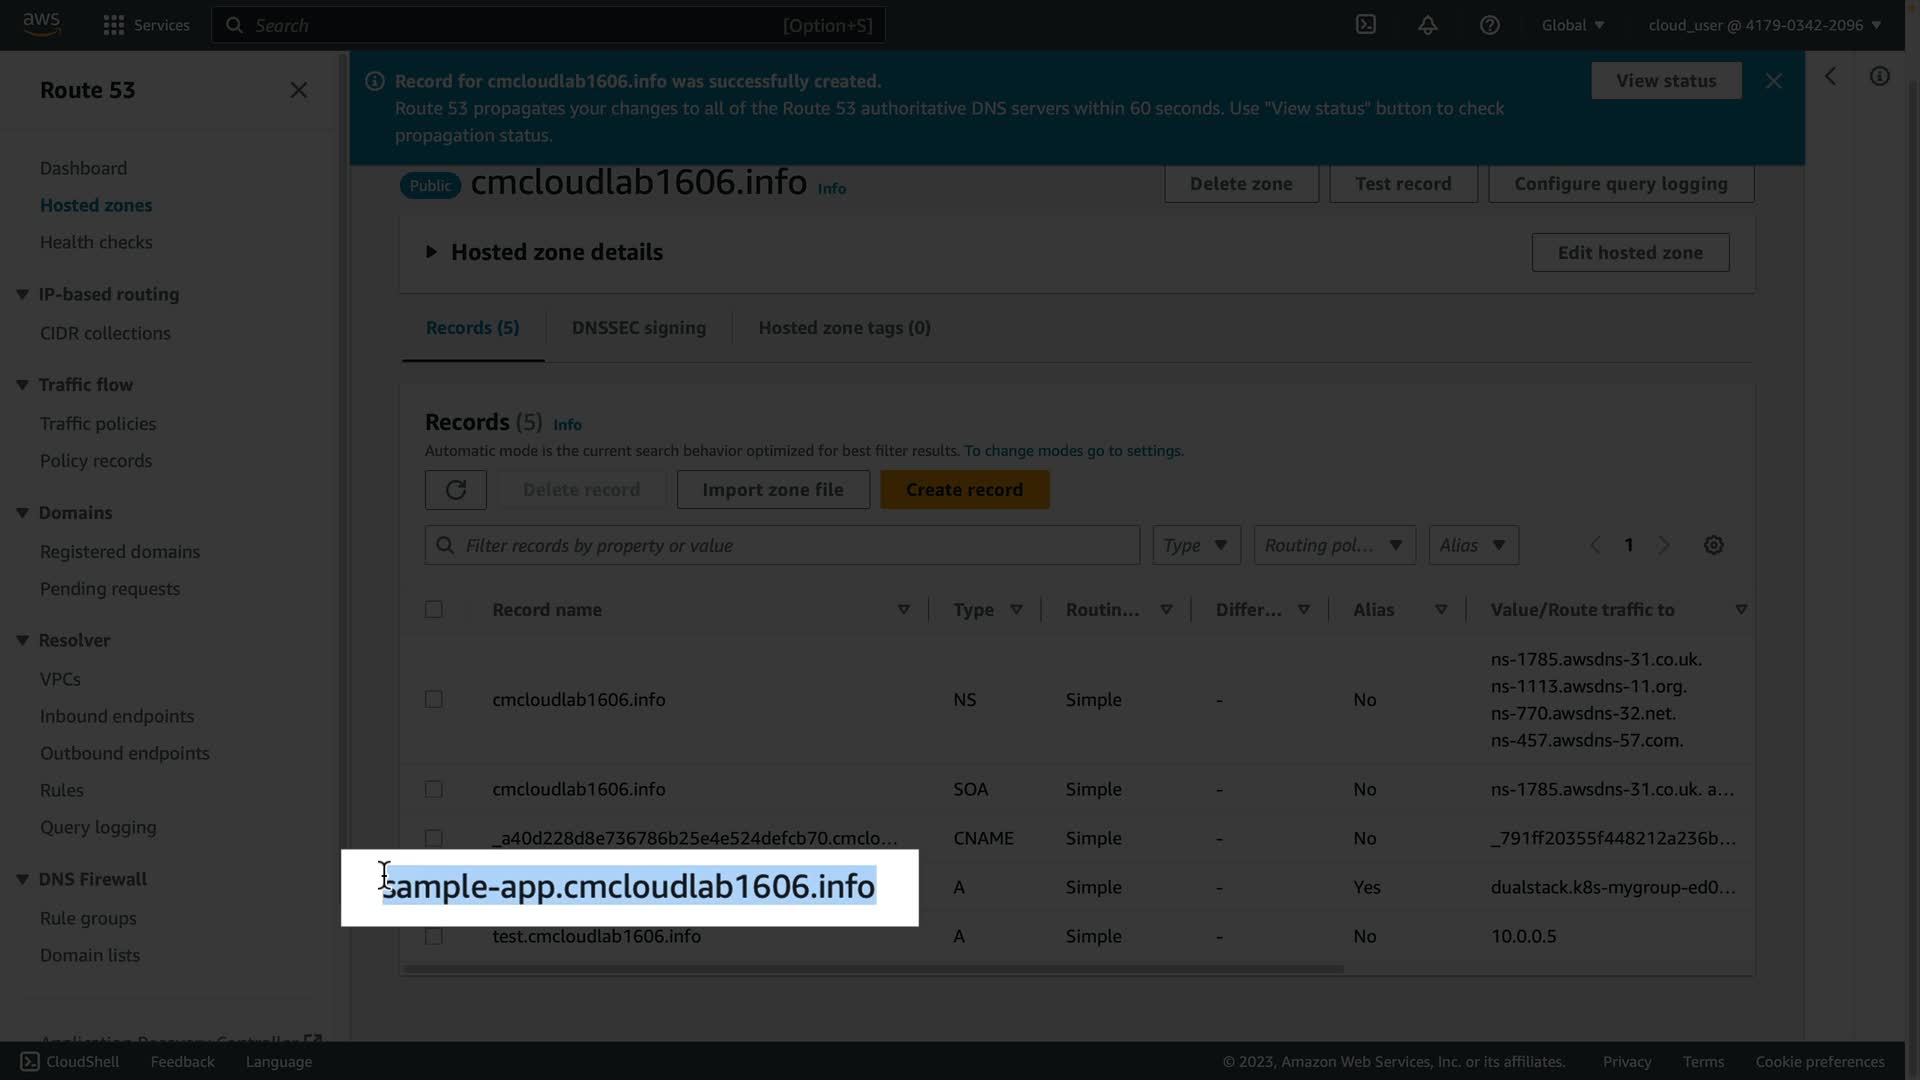Switch to the DNSSEC signing tab
Viewport: 1920px width, 1080px height.
[x=638, y=328]
